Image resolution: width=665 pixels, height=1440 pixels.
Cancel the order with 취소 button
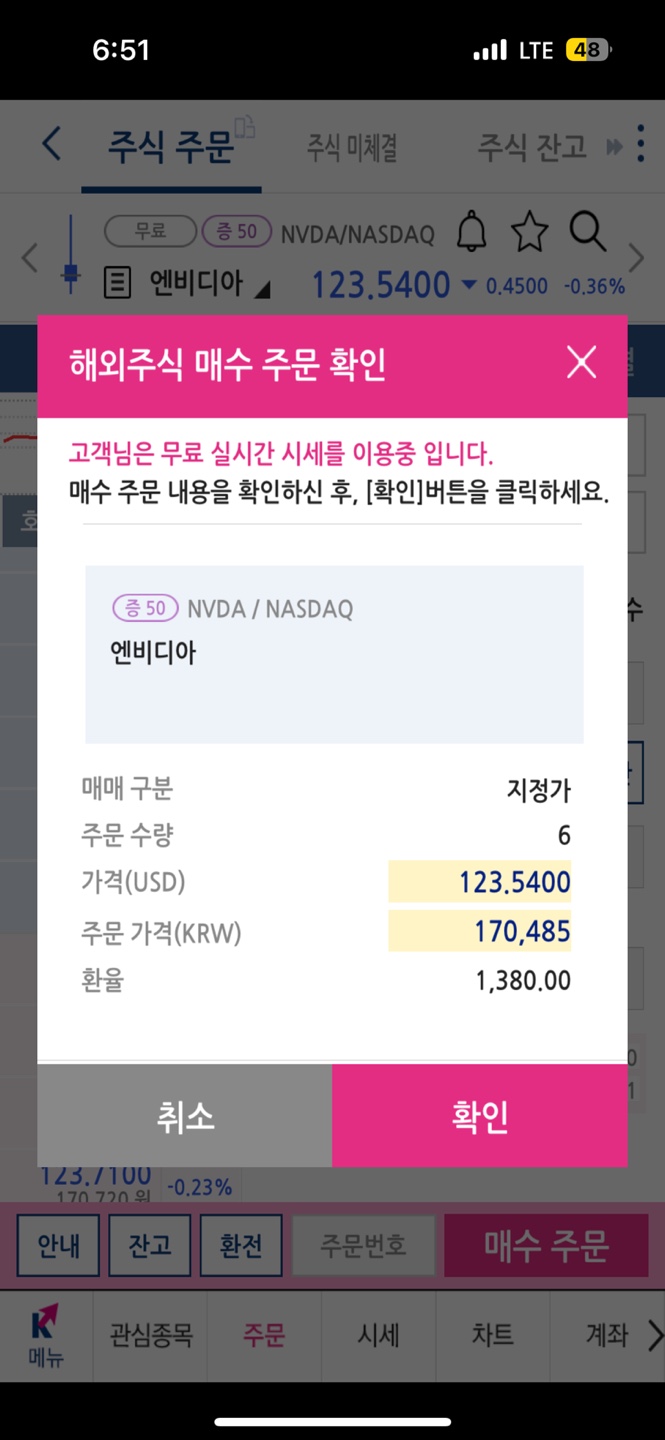[185, 1115]
